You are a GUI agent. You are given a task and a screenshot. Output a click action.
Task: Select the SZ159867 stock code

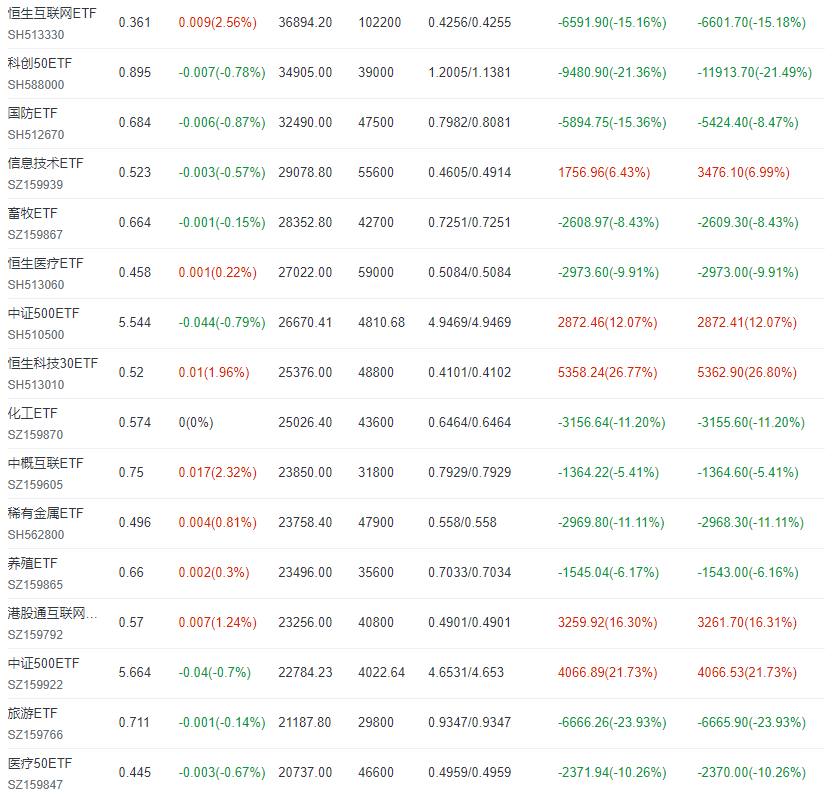[x=35, y=235]
